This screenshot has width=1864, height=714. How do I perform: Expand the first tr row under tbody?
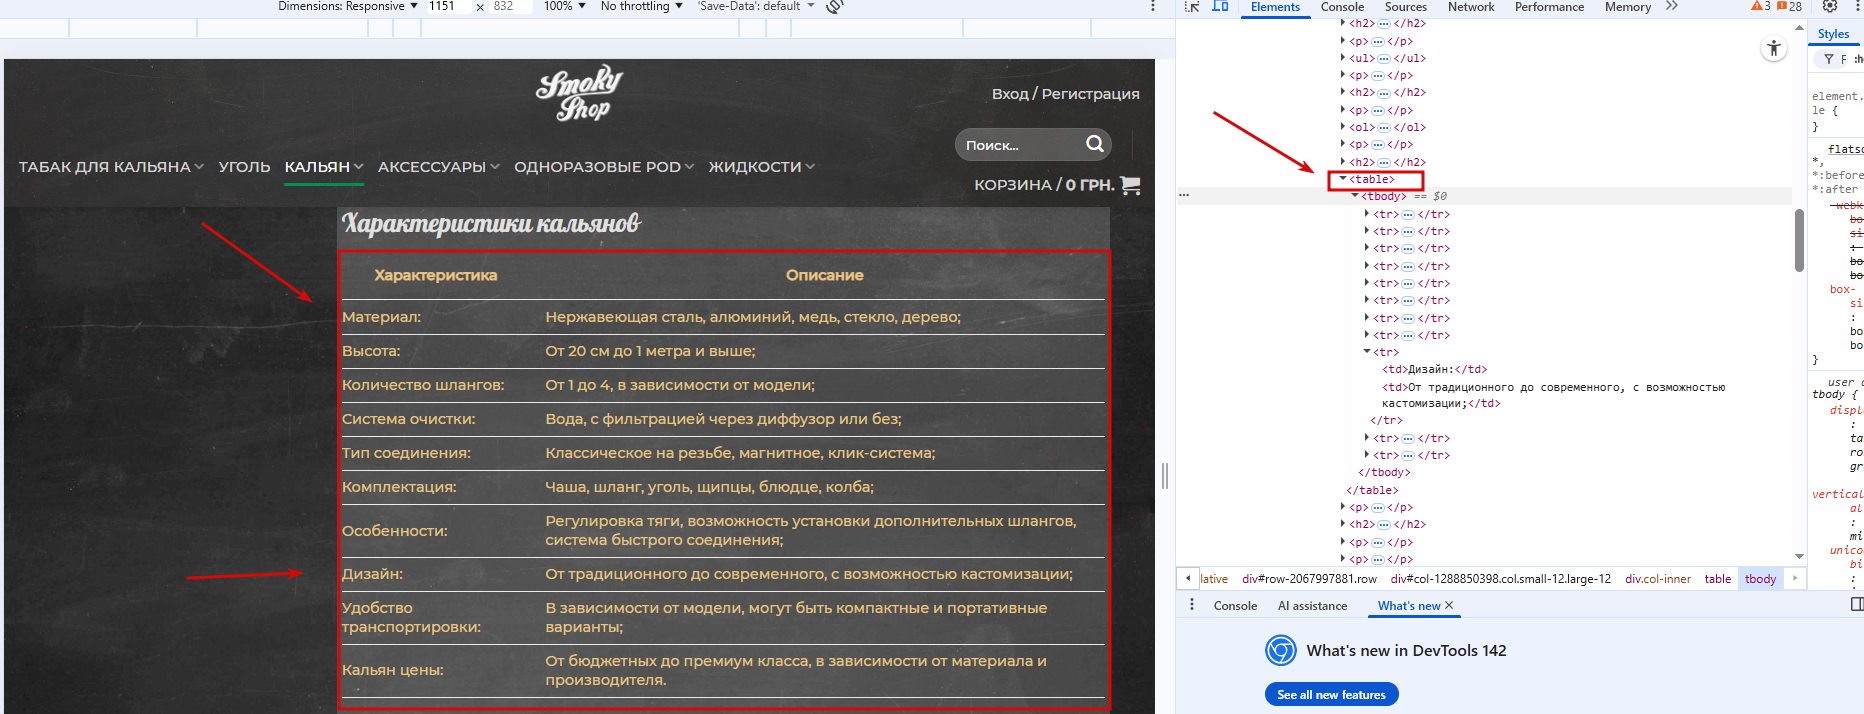[1367, 214]
